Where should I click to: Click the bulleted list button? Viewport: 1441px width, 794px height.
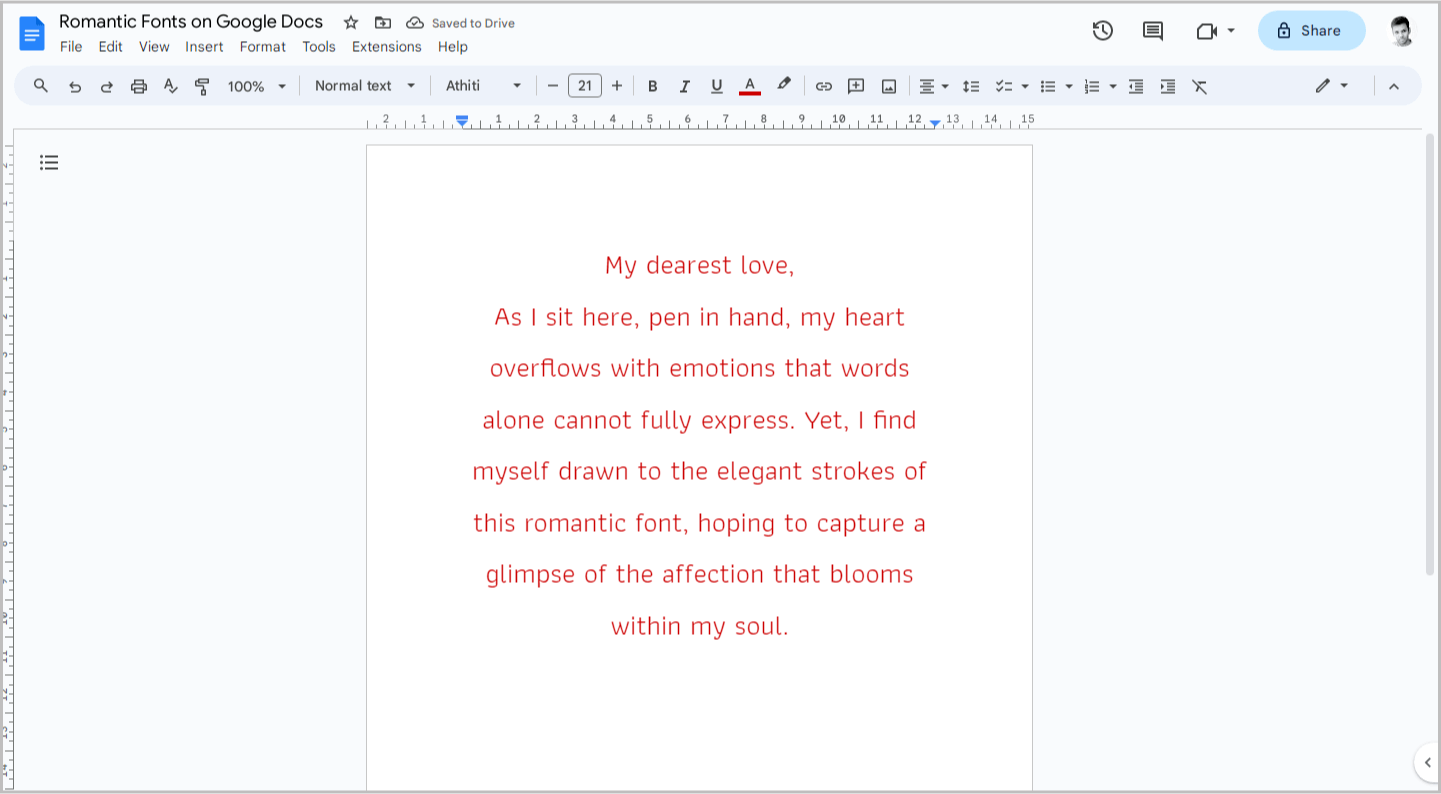point(1048,86)
